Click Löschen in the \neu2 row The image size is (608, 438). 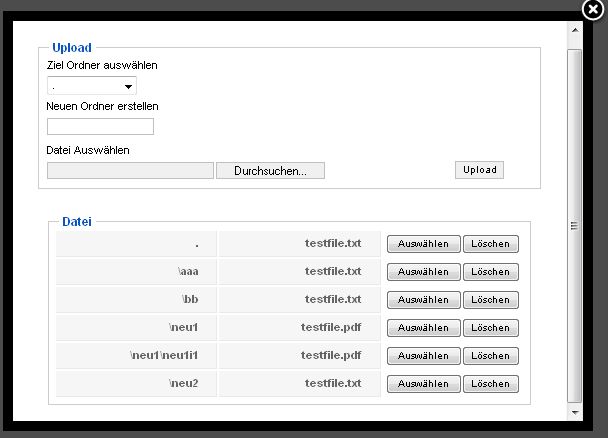[x=491, y=384]
